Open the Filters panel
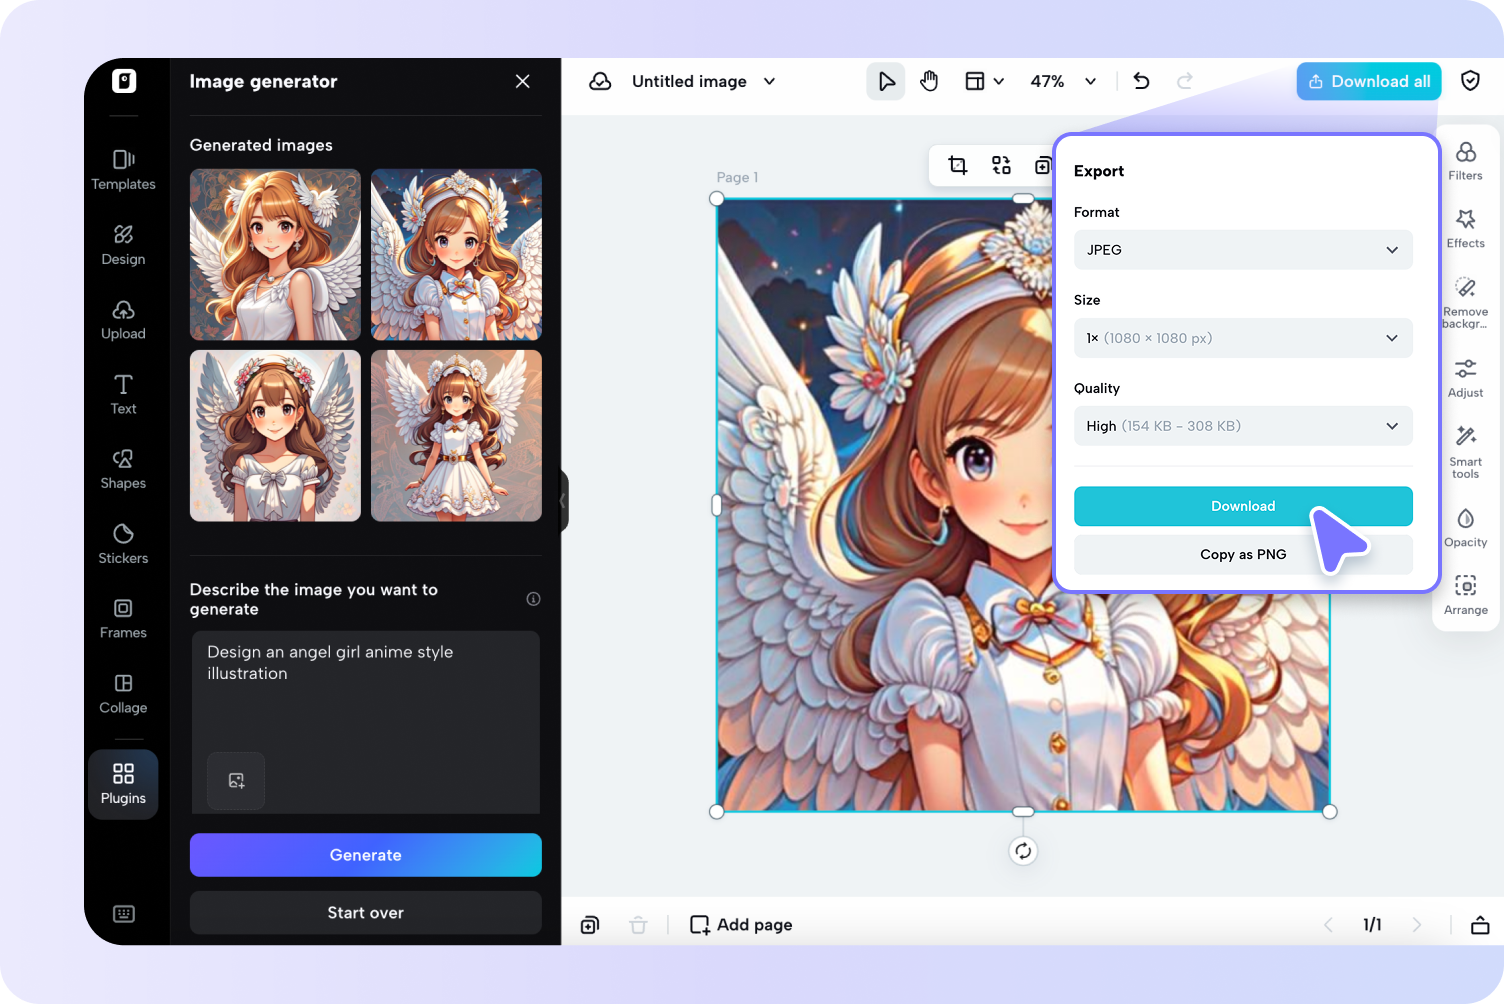1504x1004 pixels. click(1465, 161)
